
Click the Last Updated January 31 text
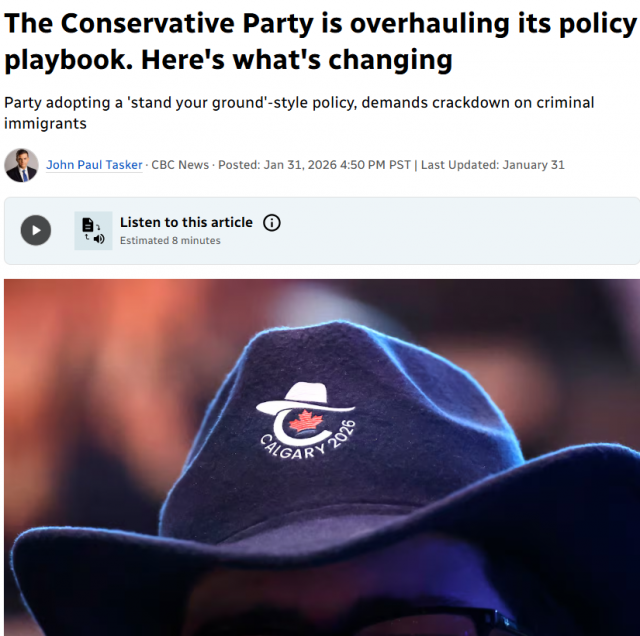pos(493,165)
